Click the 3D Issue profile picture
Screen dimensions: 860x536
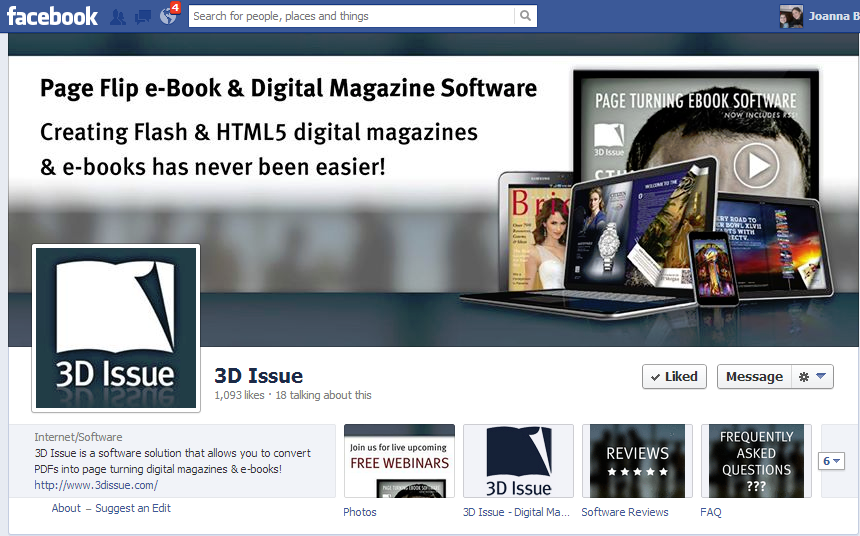[116, 328]
